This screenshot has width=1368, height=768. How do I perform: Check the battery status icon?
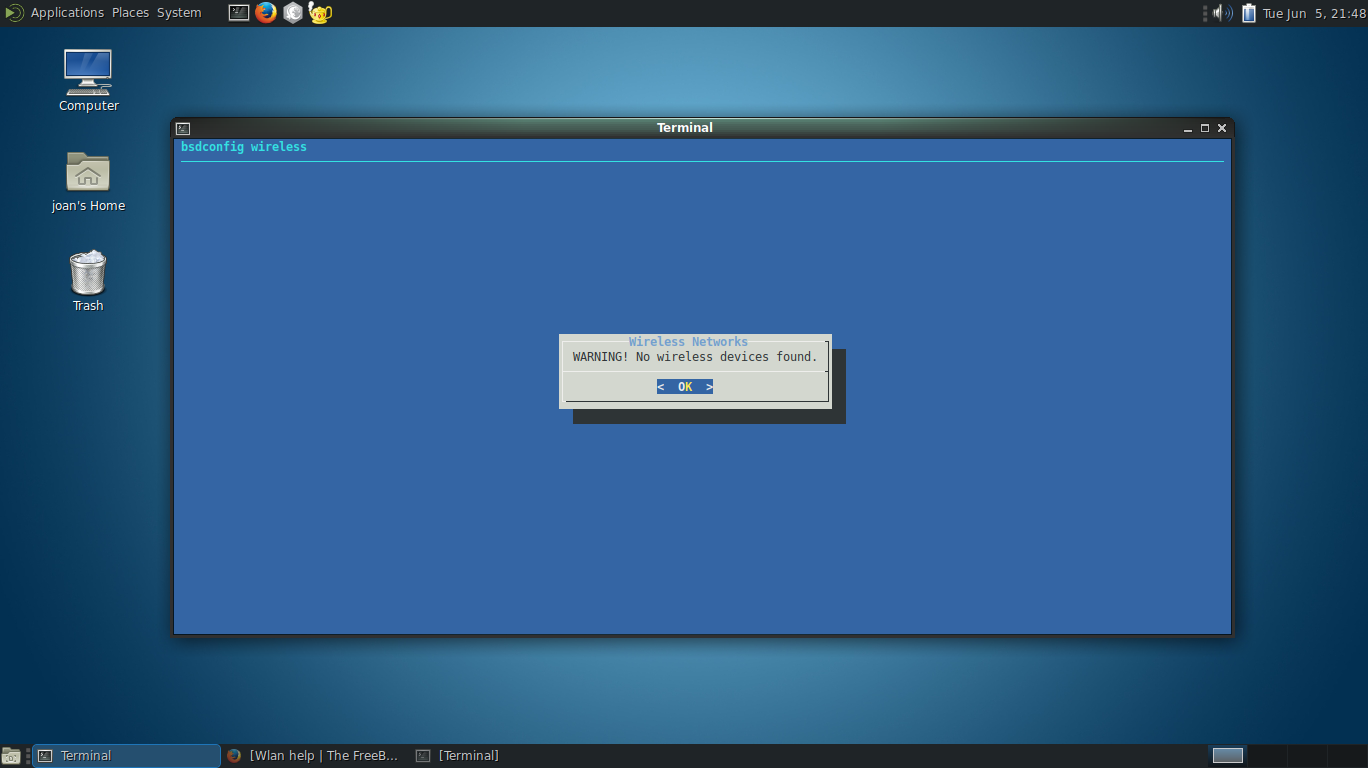click(1249, 13)
